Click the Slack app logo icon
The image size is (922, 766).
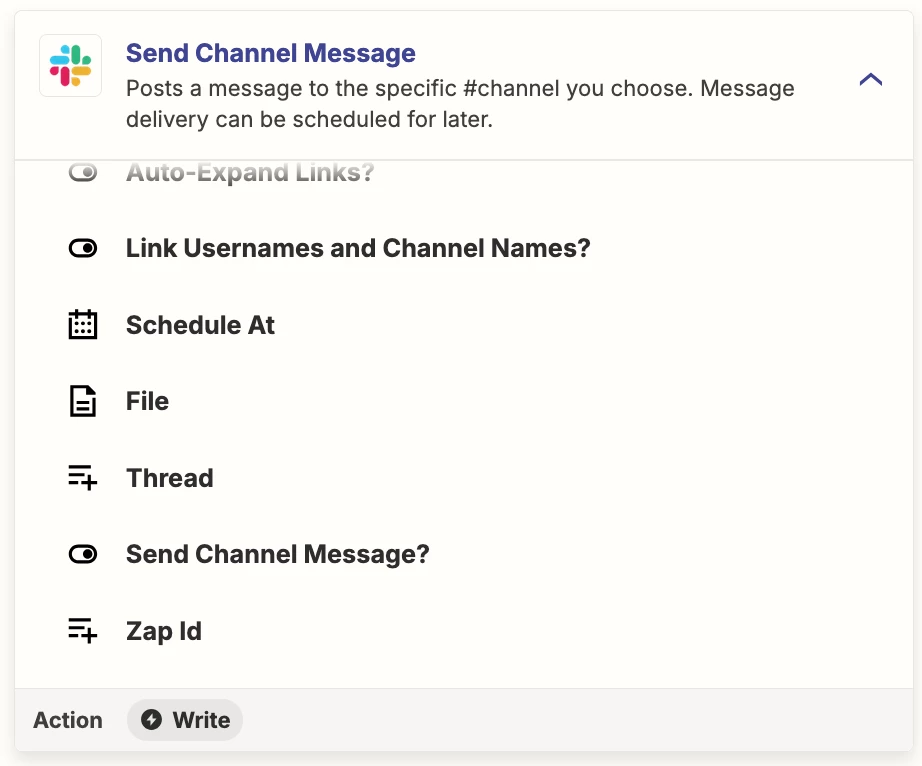tap(71, 65)
